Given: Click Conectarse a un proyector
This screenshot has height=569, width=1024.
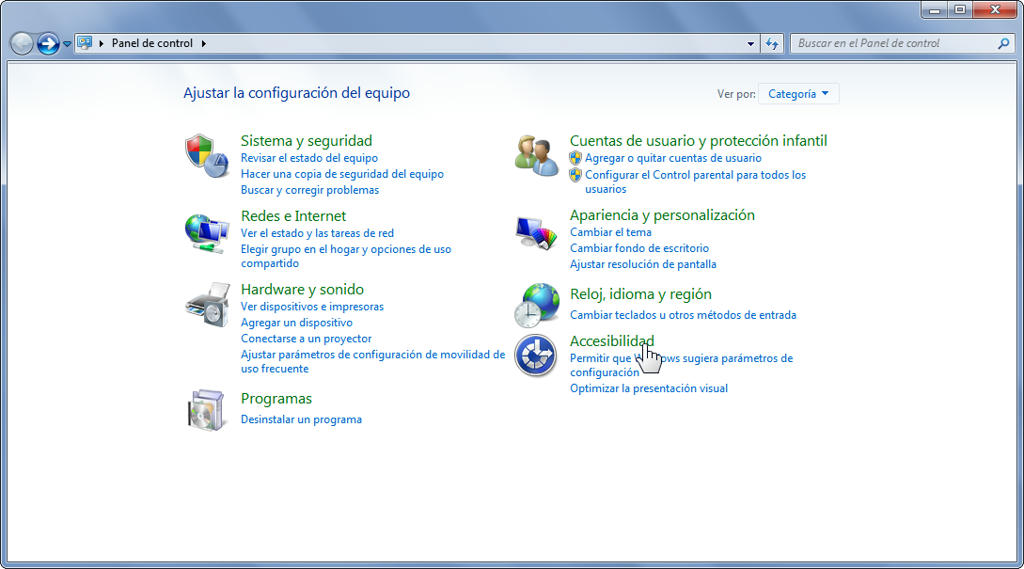Looking at the screenshot, I should pos(306,339).
